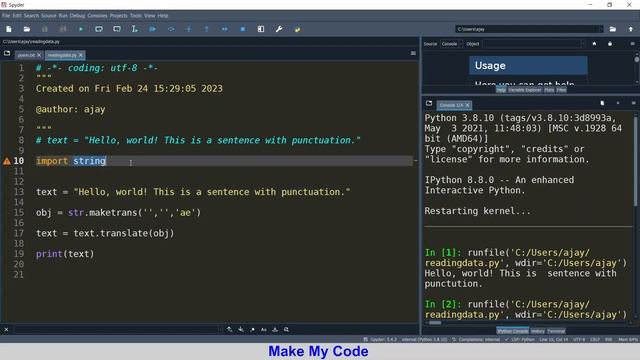This screenshot has height=360, width=640.
Task: Continue execution until the next breakpoint
Action: point(224,29)
